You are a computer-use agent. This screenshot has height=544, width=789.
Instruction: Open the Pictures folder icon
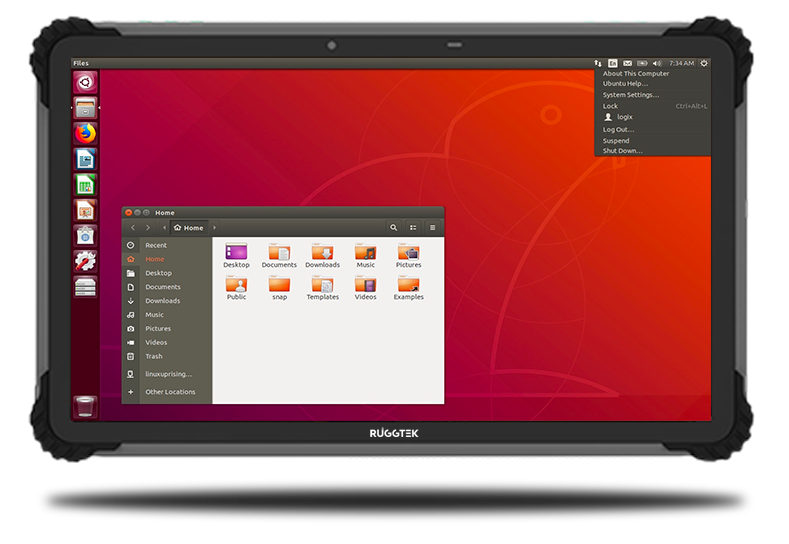pos(408,254)
